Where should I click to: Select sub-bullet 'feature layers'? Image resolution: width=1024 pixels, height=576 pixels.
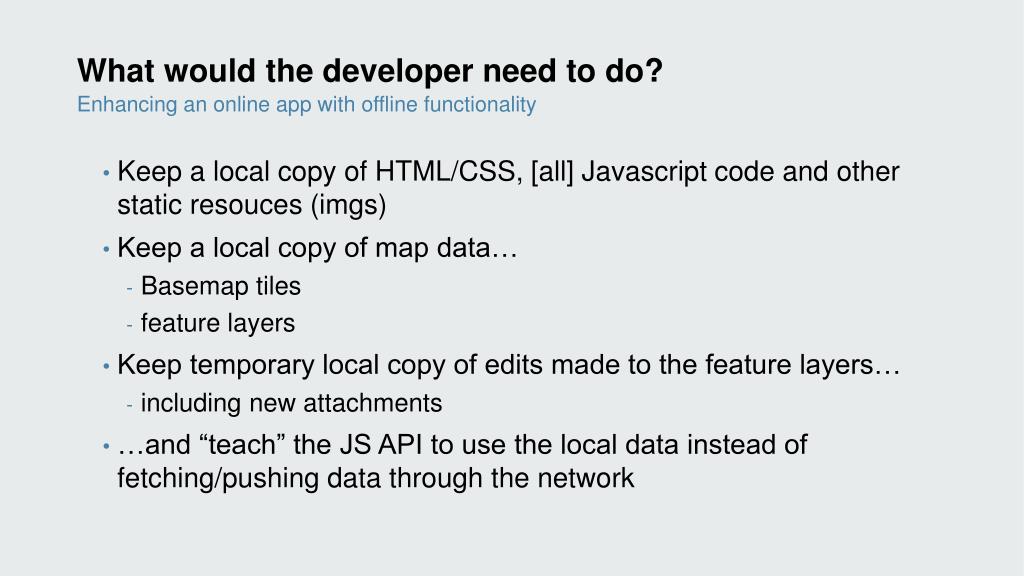point(217,323)
